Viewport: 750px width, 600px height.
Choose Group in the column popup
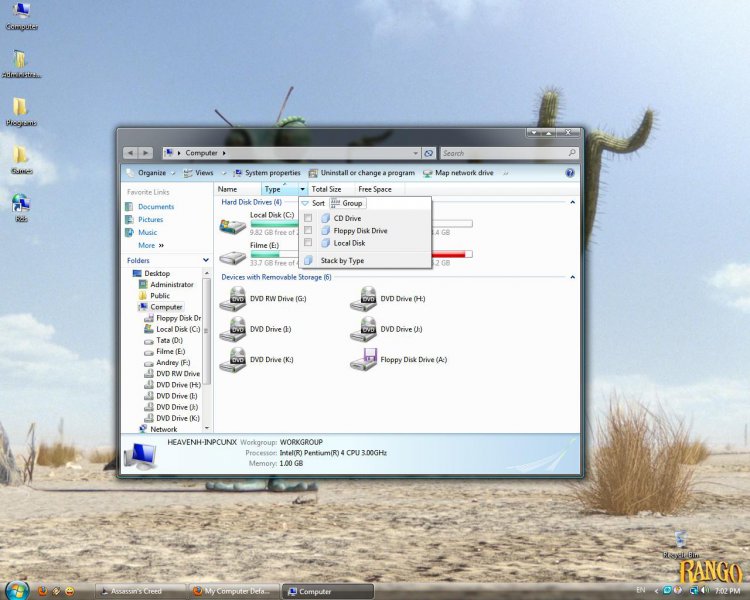pos(347,203)
